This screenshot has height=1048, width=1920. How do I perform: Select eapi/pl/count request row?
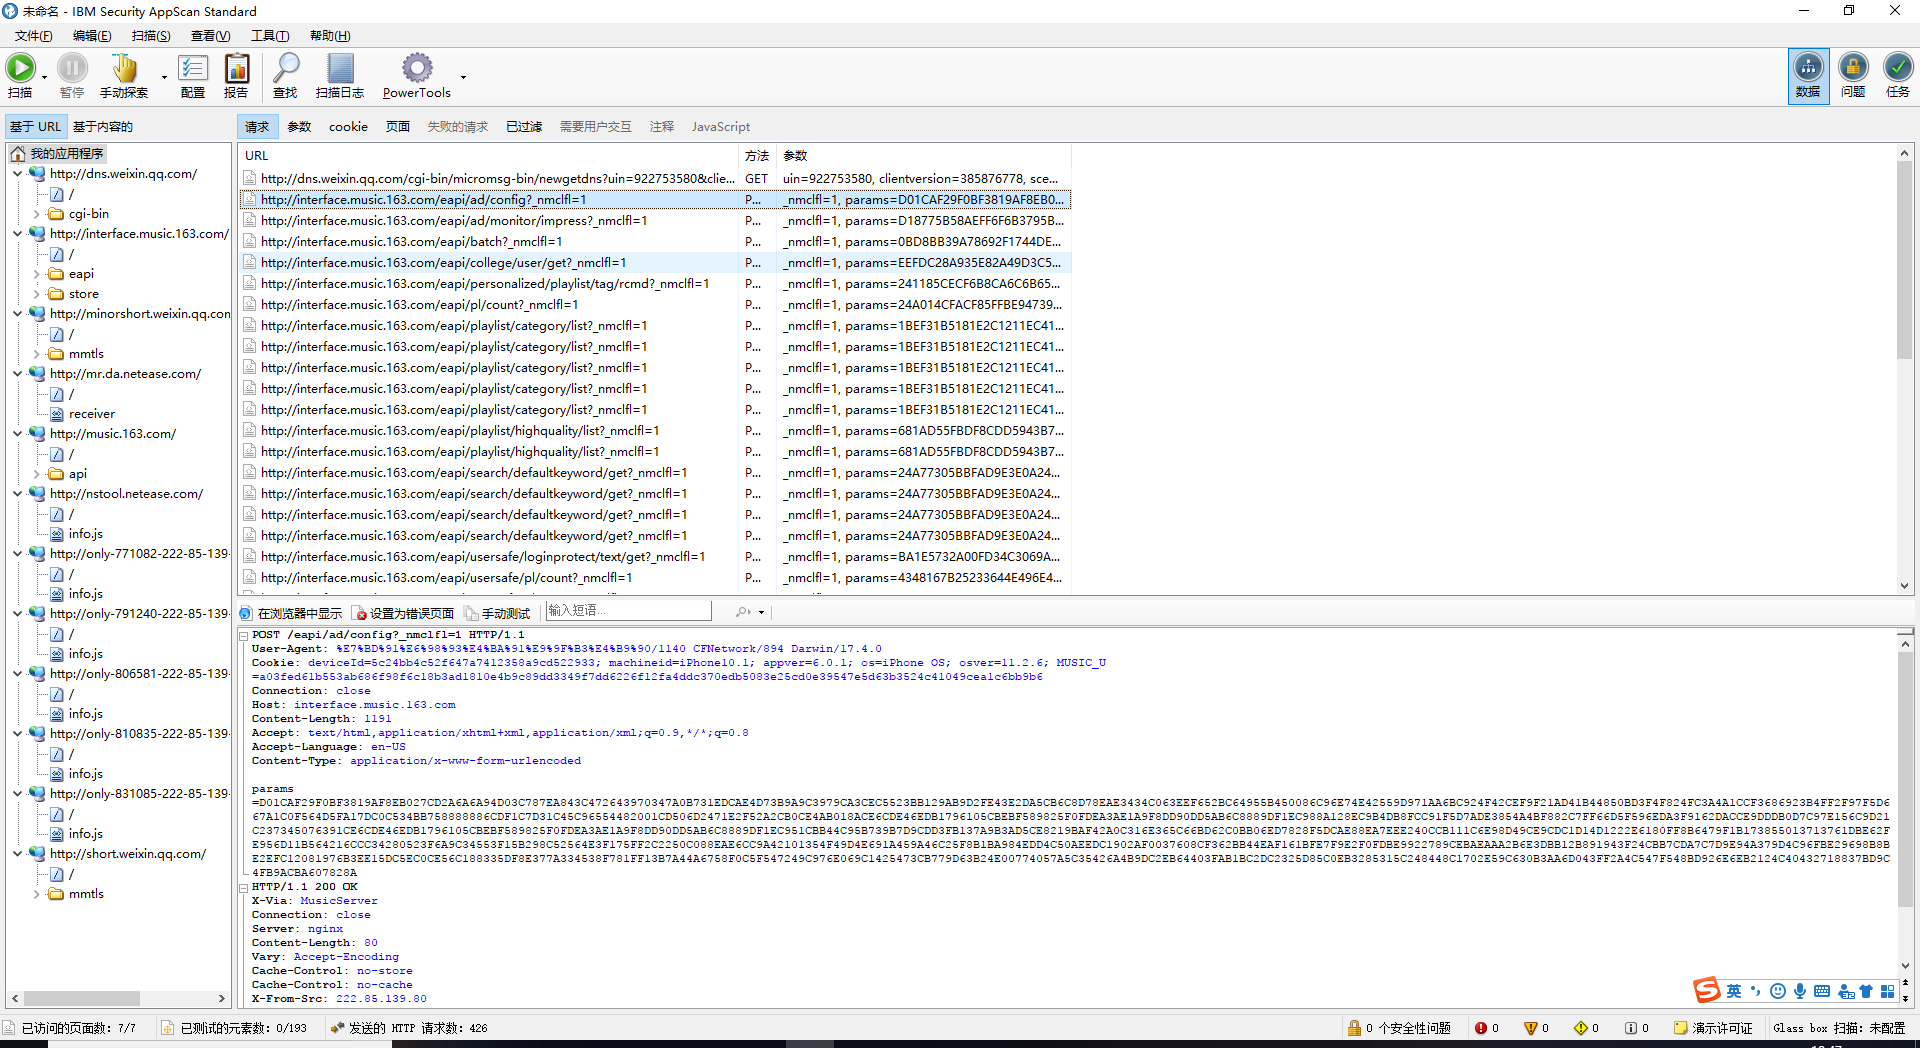[655, 305]
